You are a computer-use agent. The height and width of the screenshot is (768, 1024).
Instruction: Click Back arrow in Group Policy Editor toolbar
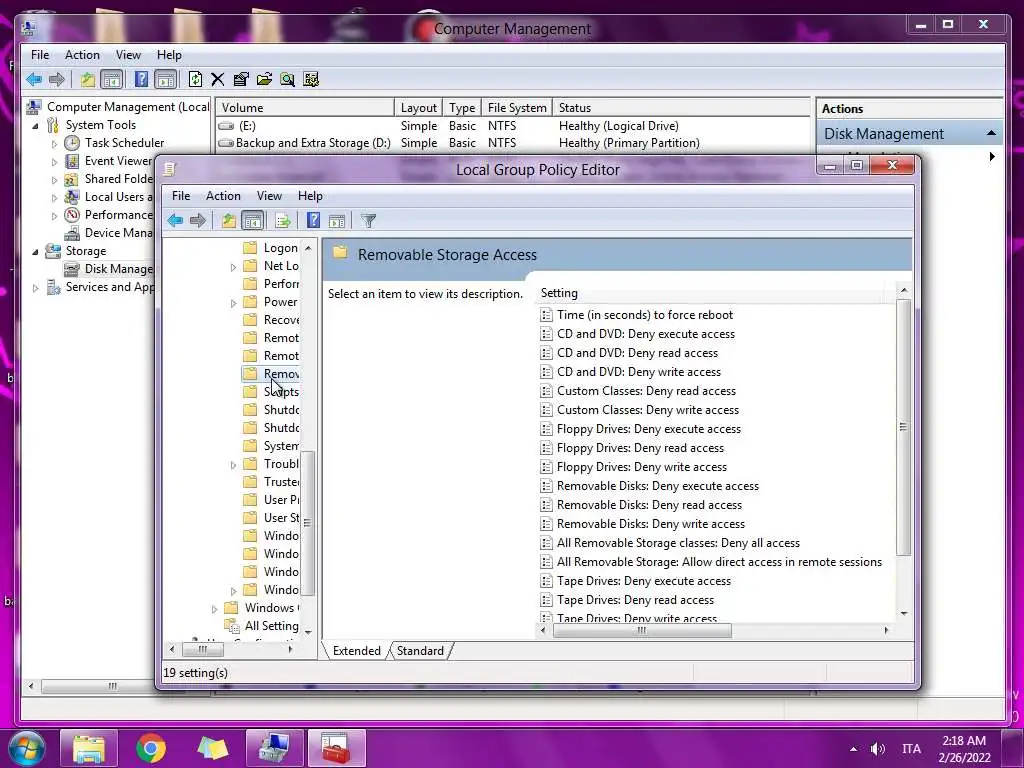175,221
